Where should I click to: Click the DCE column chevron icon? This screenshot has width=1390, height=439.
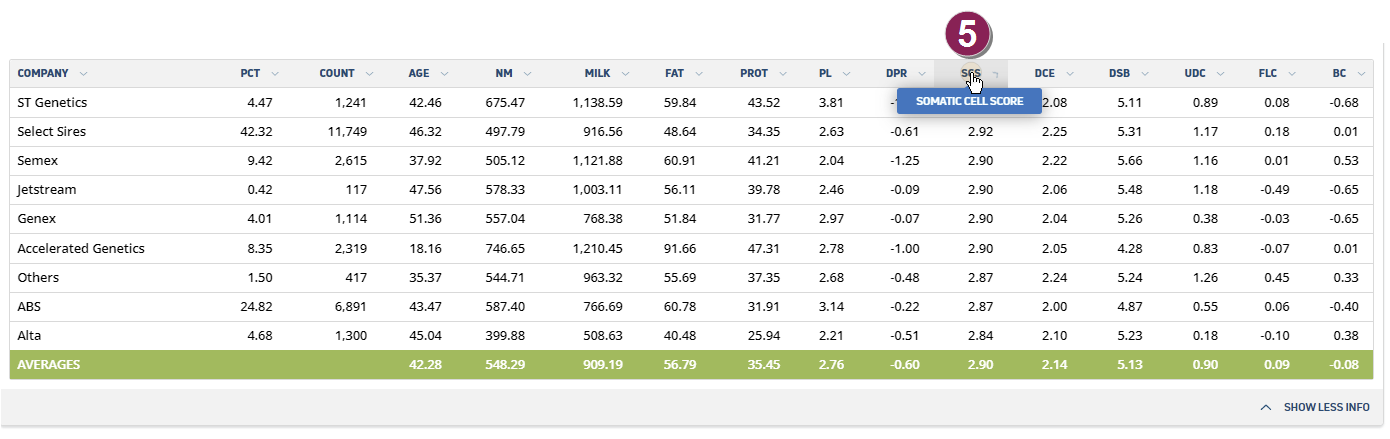pyautogui.click(x=1069, y=74)
